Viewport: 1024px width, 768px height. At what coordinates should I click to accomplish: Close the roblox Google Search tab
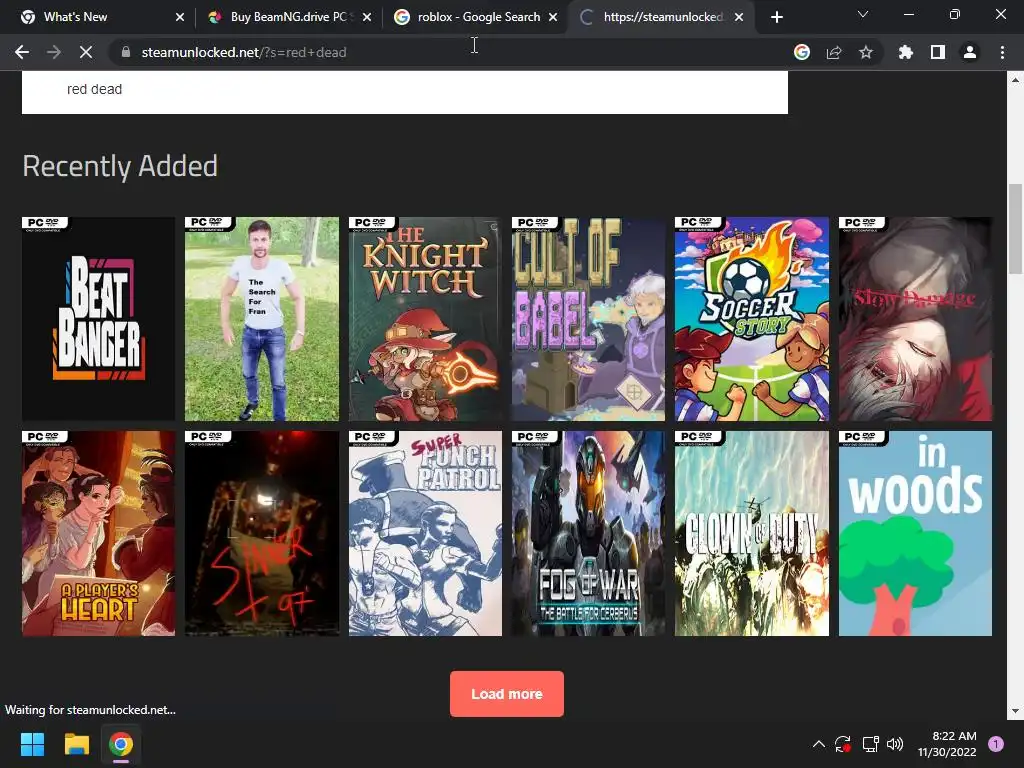click(x=553, y=17)
